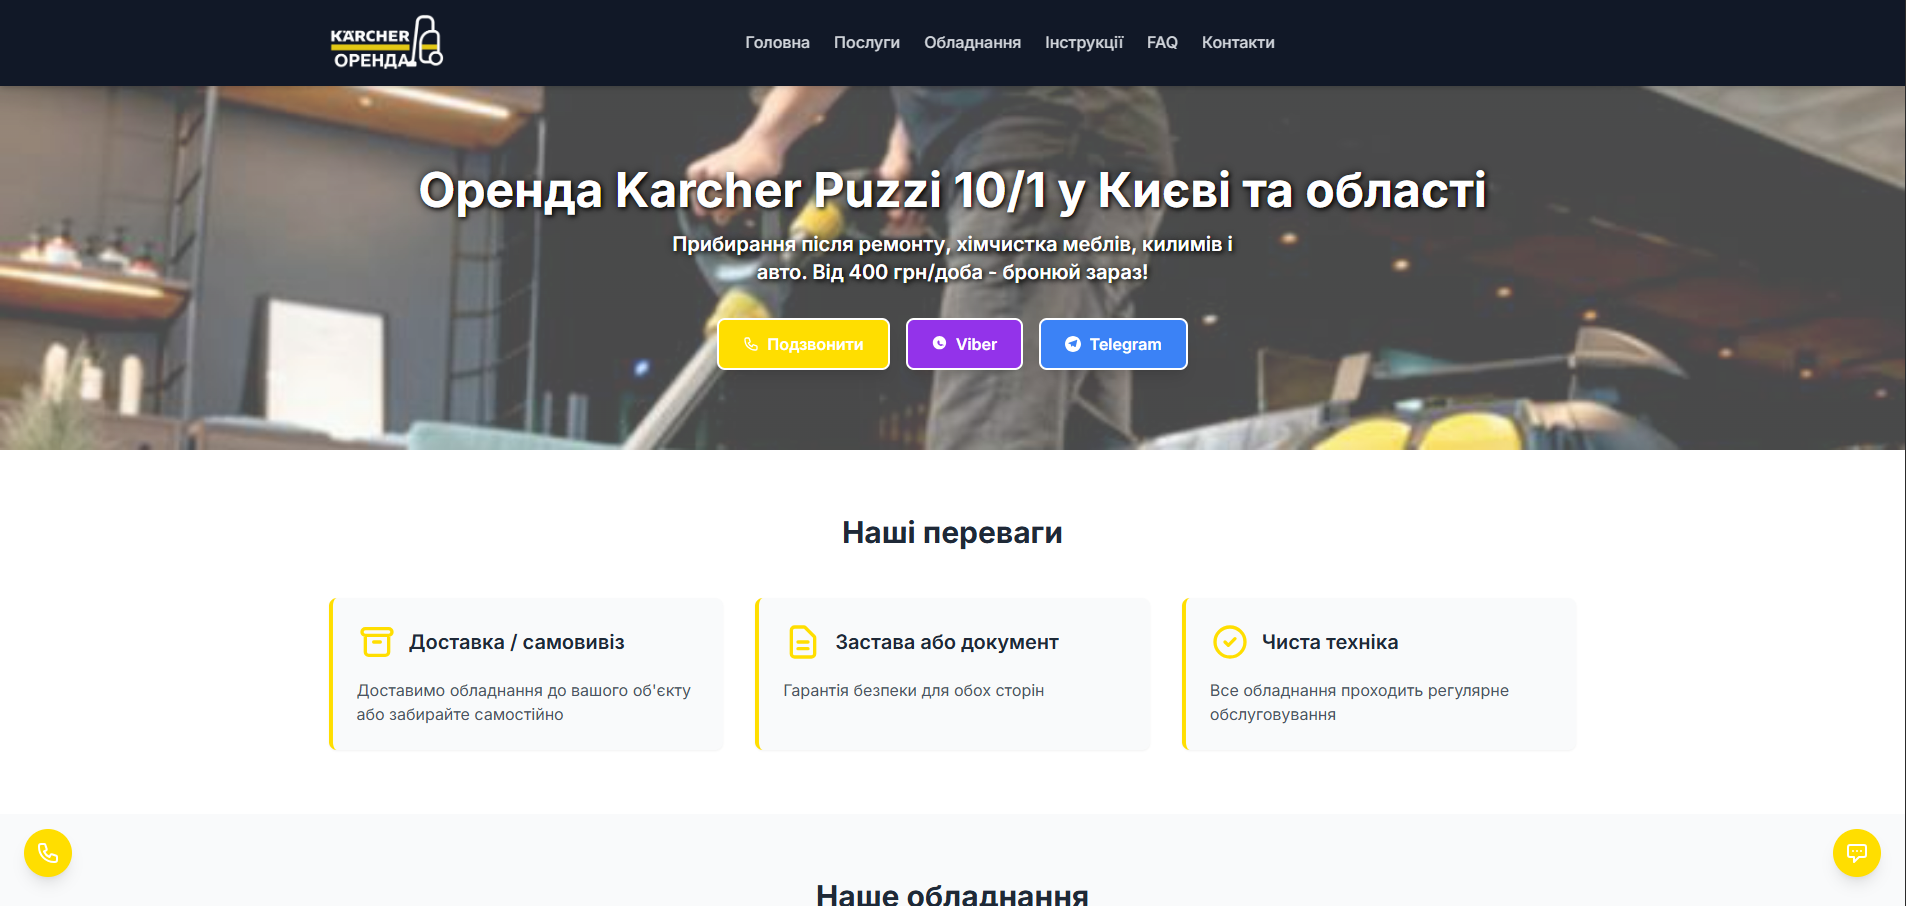This screenshot has width=1906, height=906.
Task: Open the Головна menu item
Action: coord(777,43)
